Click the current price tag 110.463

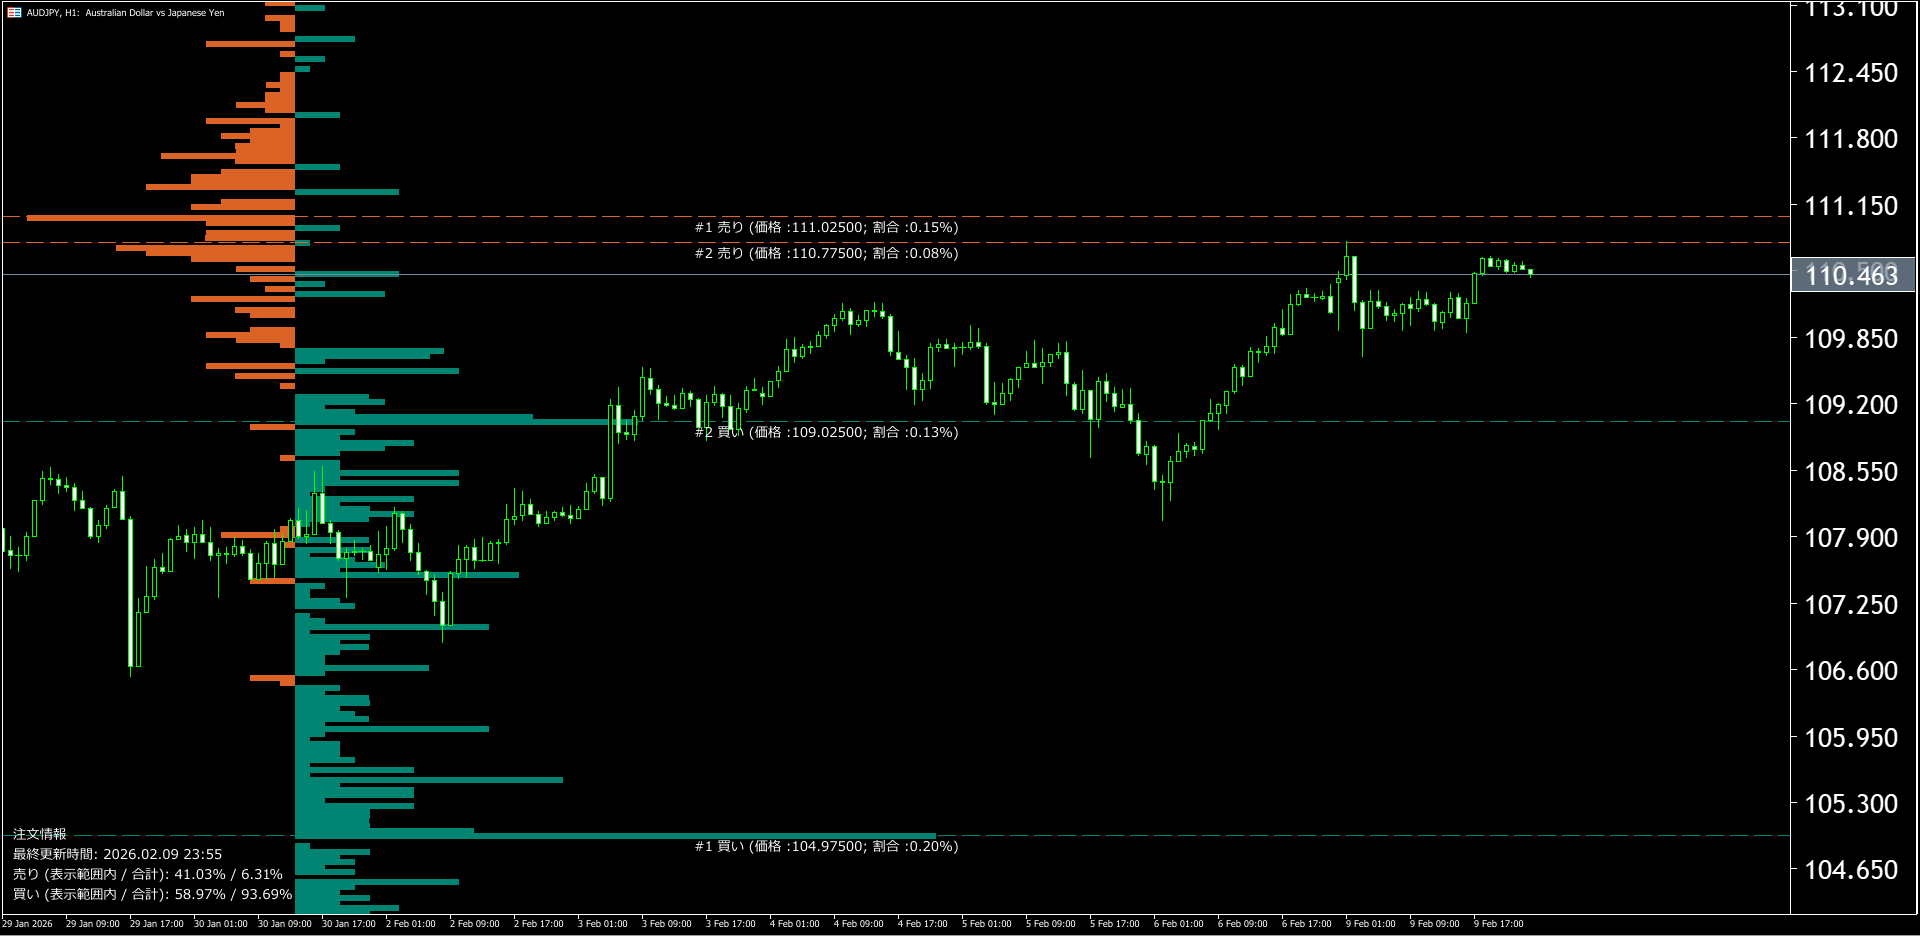point(1852,275)
